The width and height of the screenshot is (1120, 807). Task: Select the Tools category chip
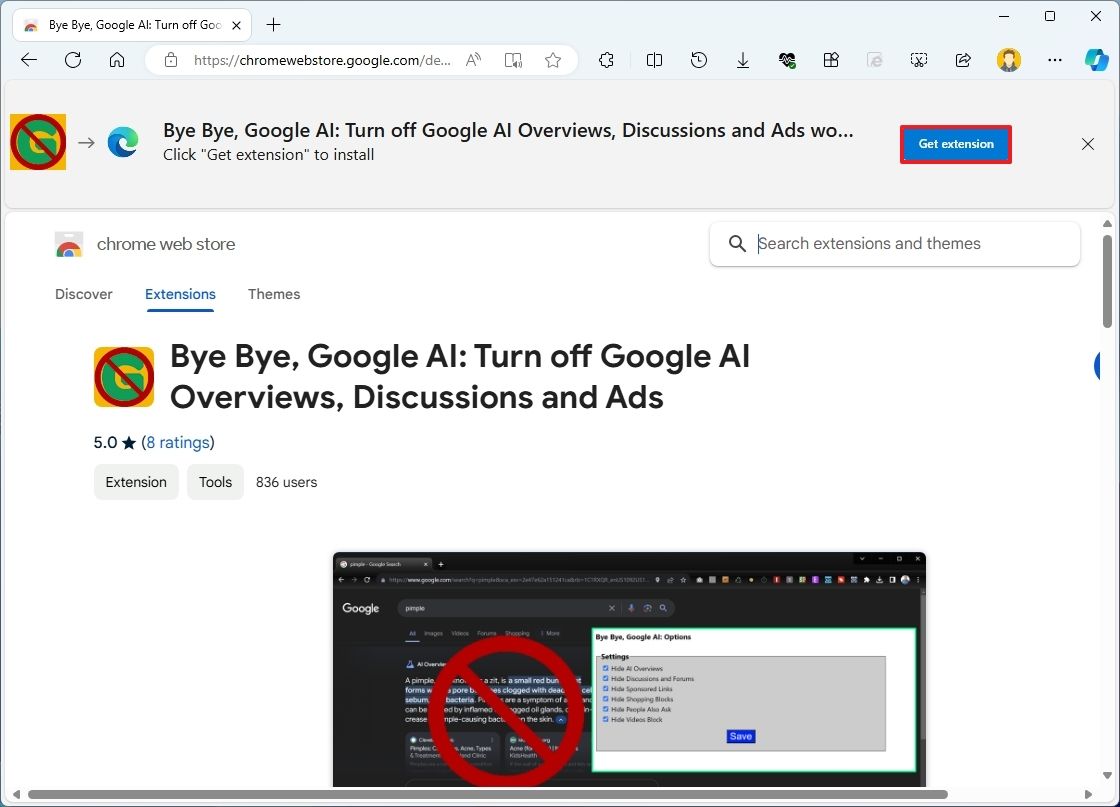tap(215, 482)
